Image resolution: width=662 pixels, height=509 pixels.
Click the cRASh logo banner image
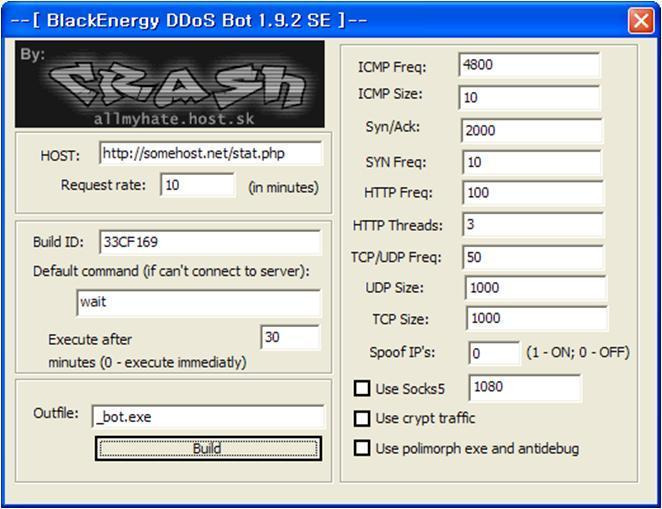170,84
